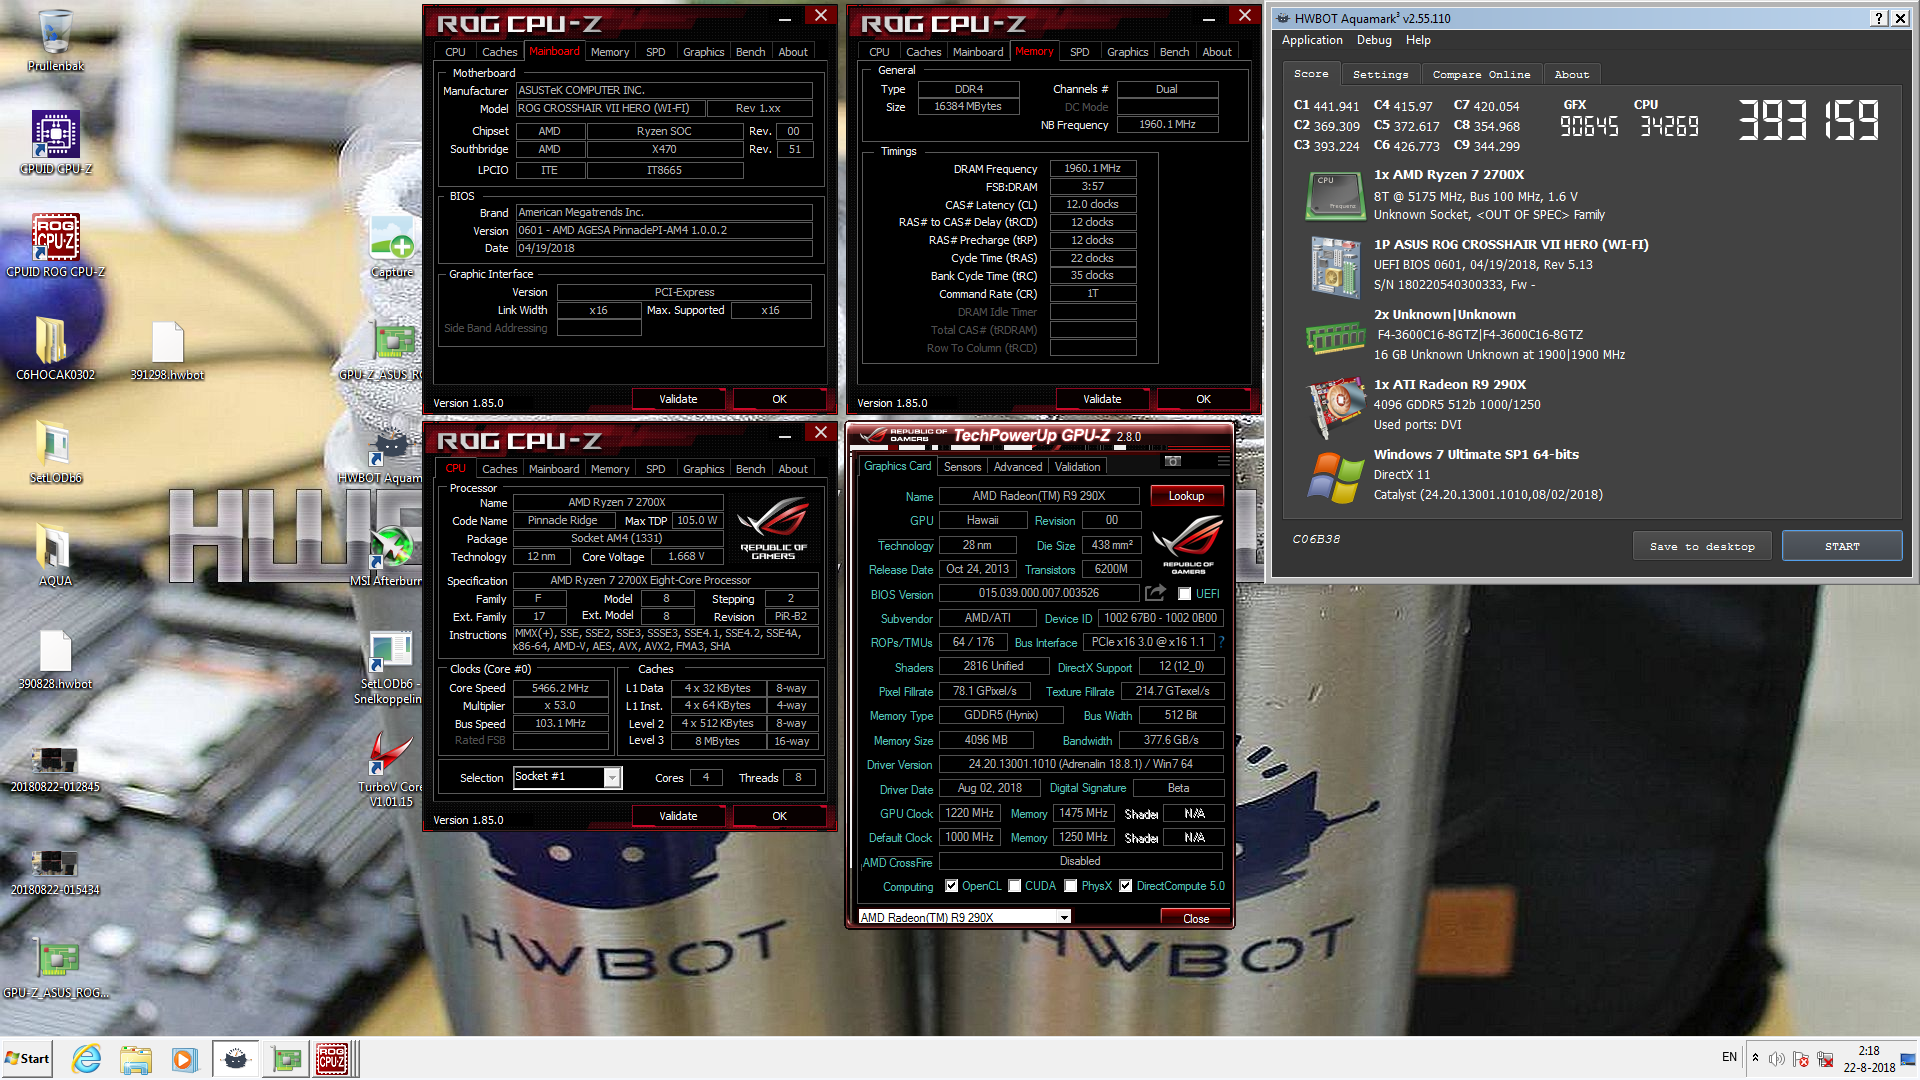The height and width of the screenshot is (1080, 1920).
Task: Open Bench tab in the bottom CPU-Z window
Action: point(750,469)
